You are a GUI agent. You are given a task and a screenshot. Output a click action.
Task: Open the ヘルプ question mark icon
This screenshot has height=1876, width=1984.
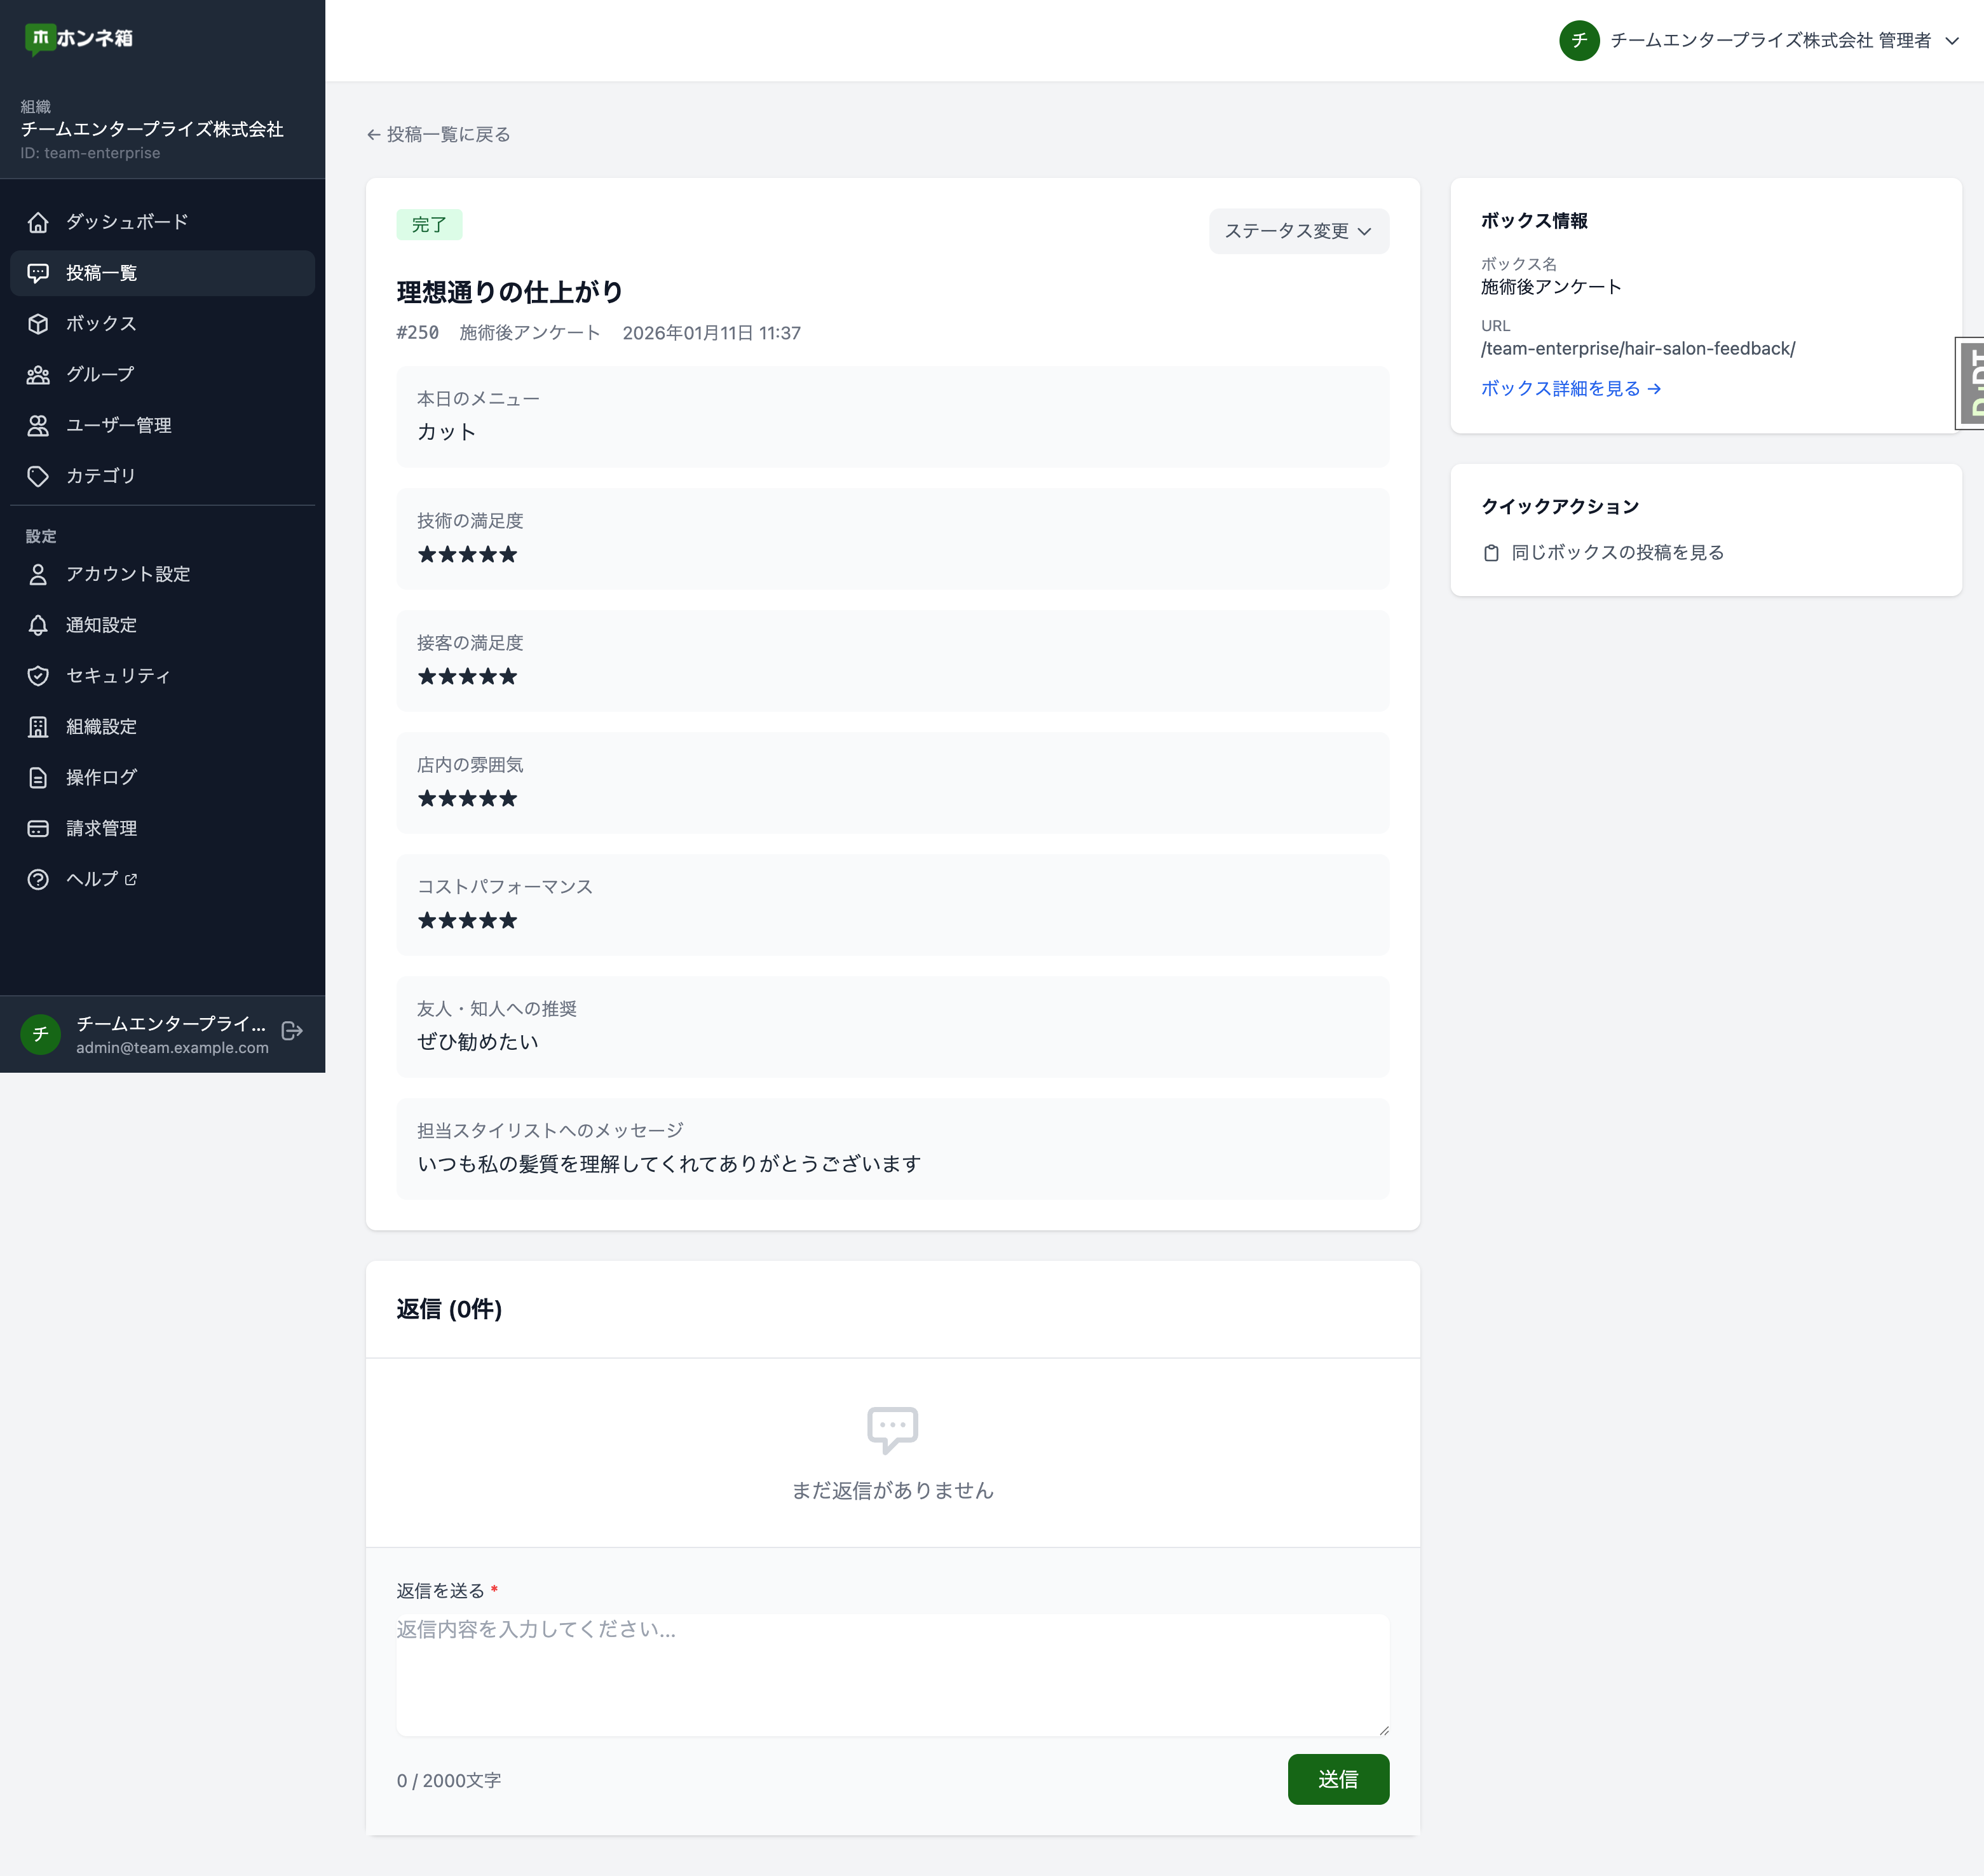point(38,879)
